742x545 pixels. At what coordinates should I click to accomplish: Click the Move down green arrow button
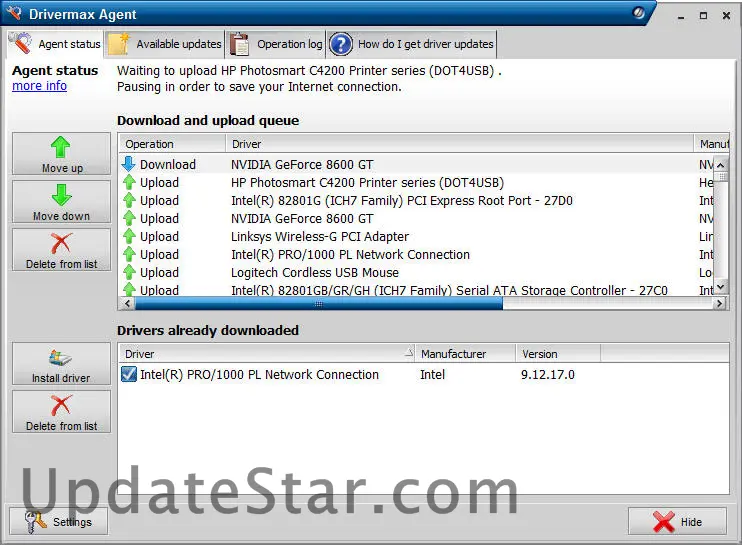[61, 202]
